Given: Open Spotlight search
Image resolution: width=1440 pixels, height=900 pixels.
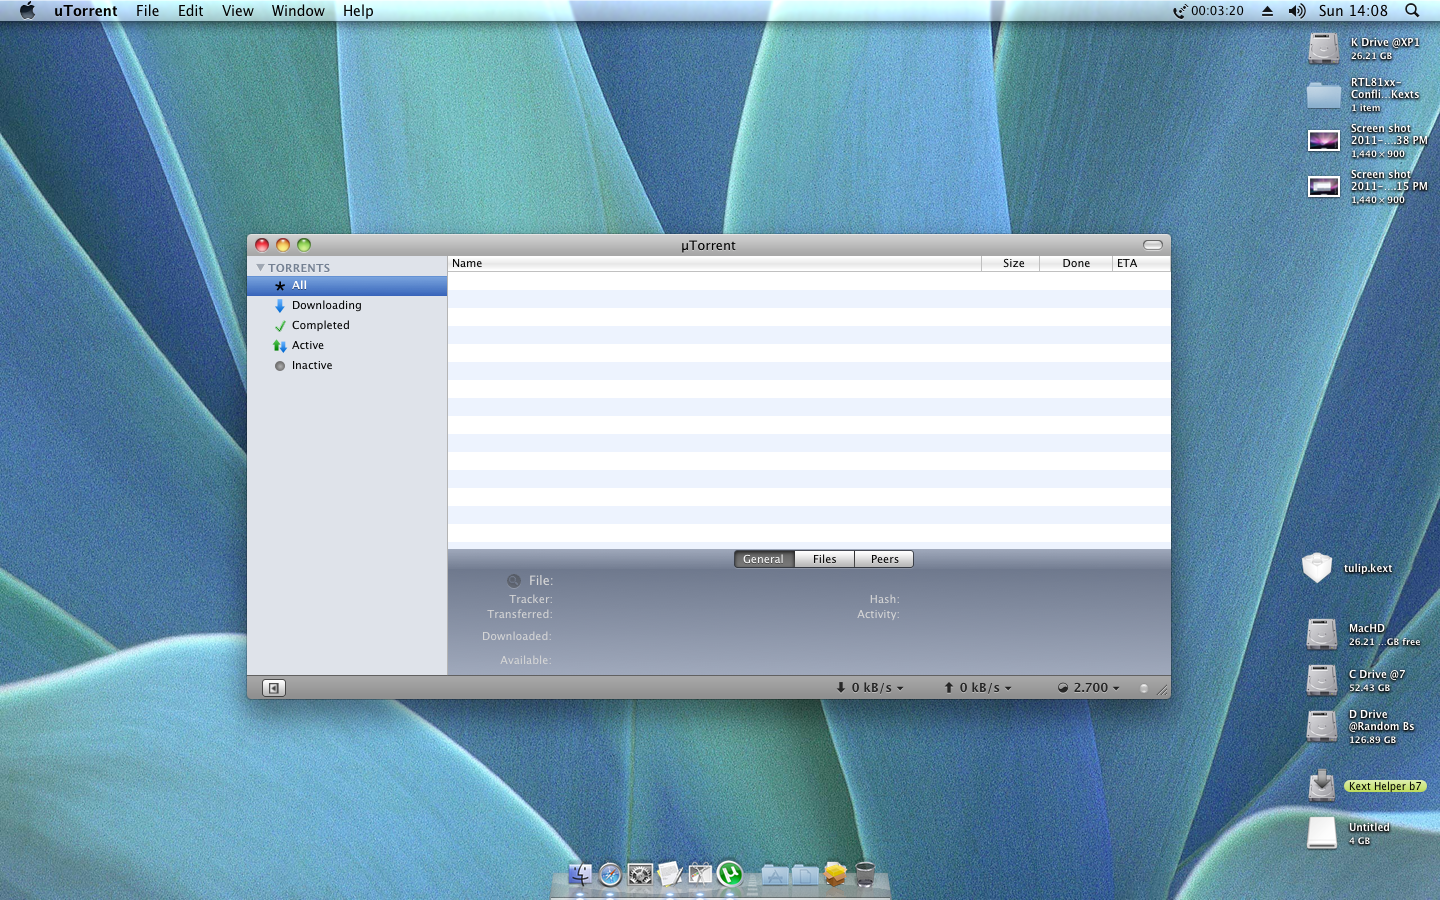Looking at the screenshot, I should (1412, 11).
